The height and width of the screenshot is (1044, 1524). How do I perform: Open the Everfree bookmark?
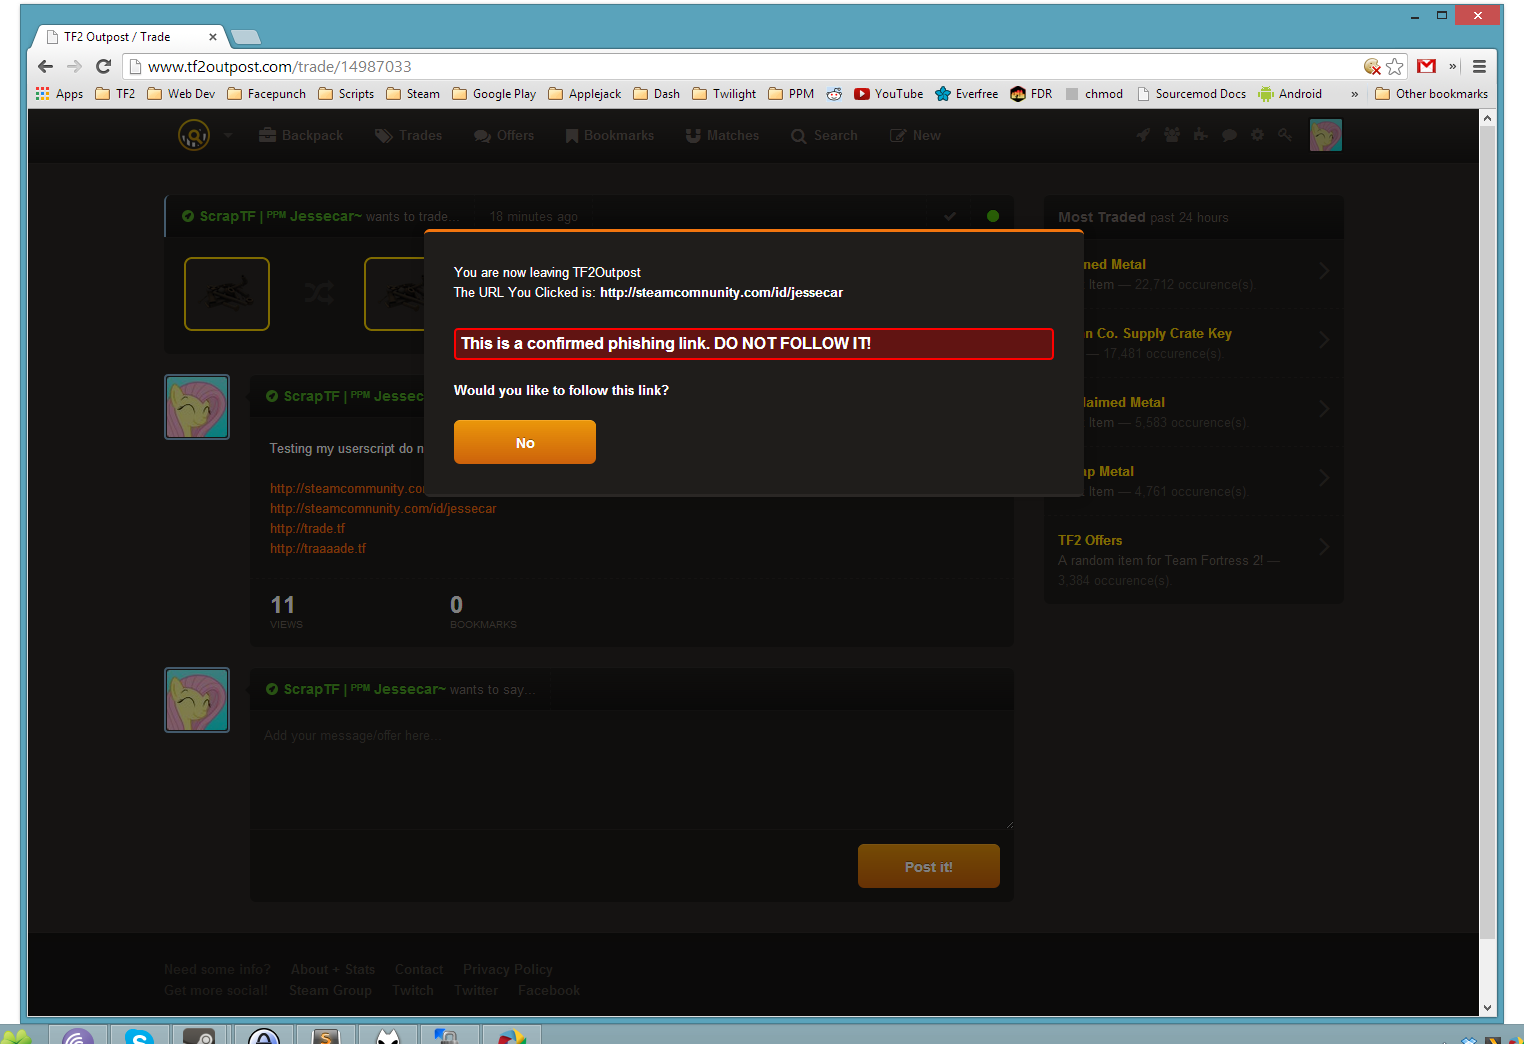(967, 94)
